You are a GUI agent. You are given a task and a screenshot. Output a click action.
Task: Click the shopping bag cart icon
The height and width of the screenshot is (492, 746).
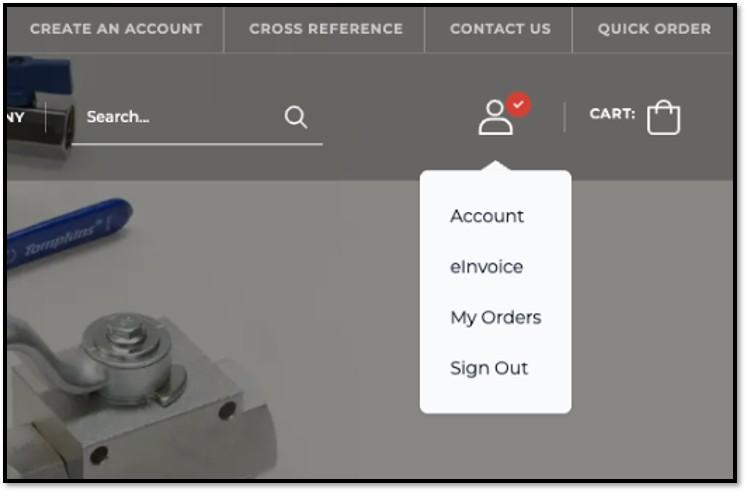pos(664,117)
